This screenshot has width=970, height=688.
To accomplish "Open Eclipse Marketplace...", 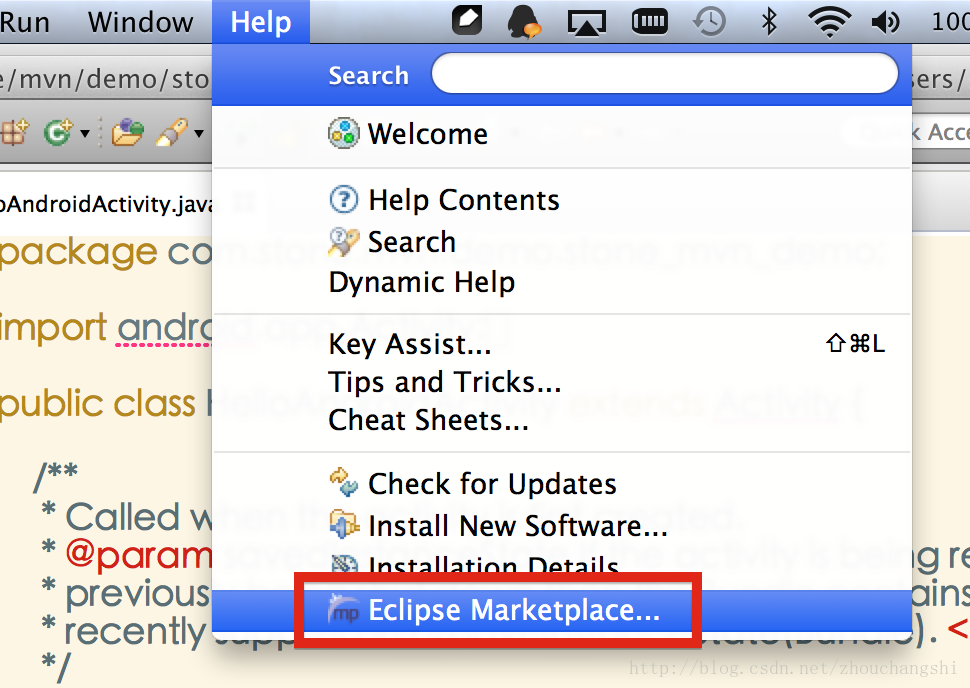I will 562,610.
